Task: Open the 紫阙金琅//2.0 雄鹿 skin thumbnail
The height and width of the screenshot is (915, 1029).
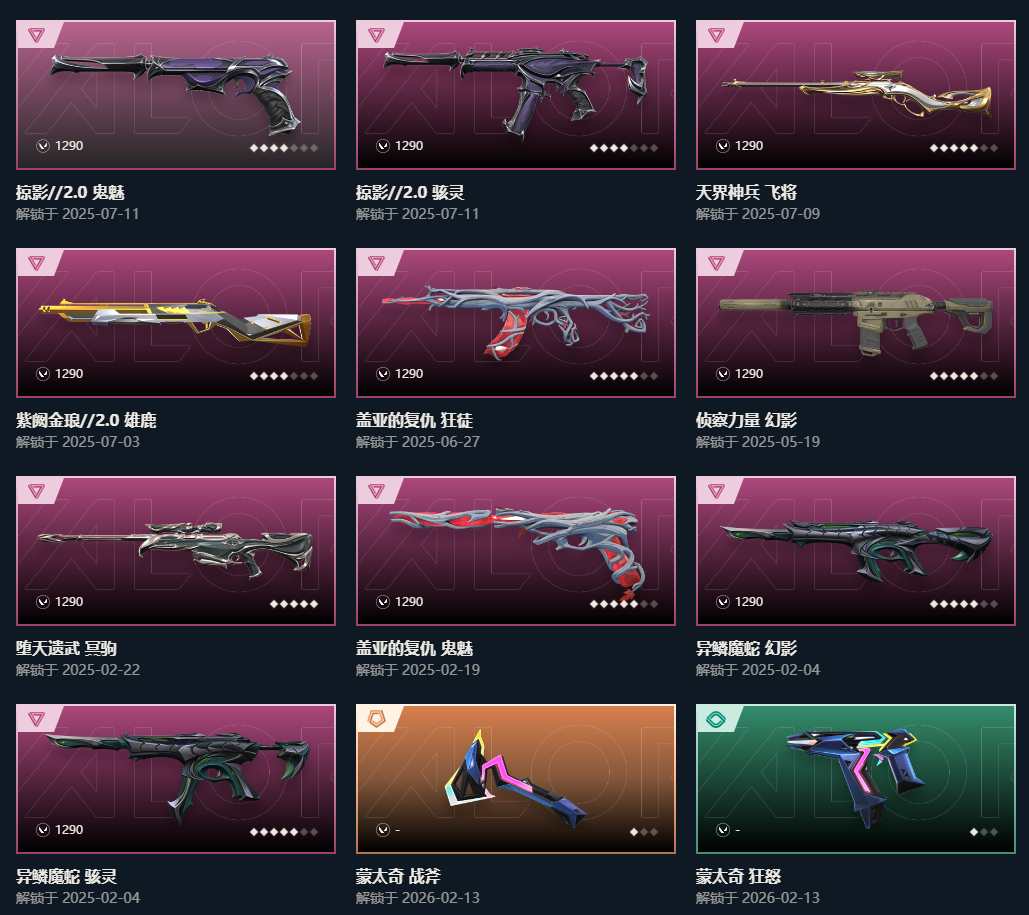Action: click(176, 322)
